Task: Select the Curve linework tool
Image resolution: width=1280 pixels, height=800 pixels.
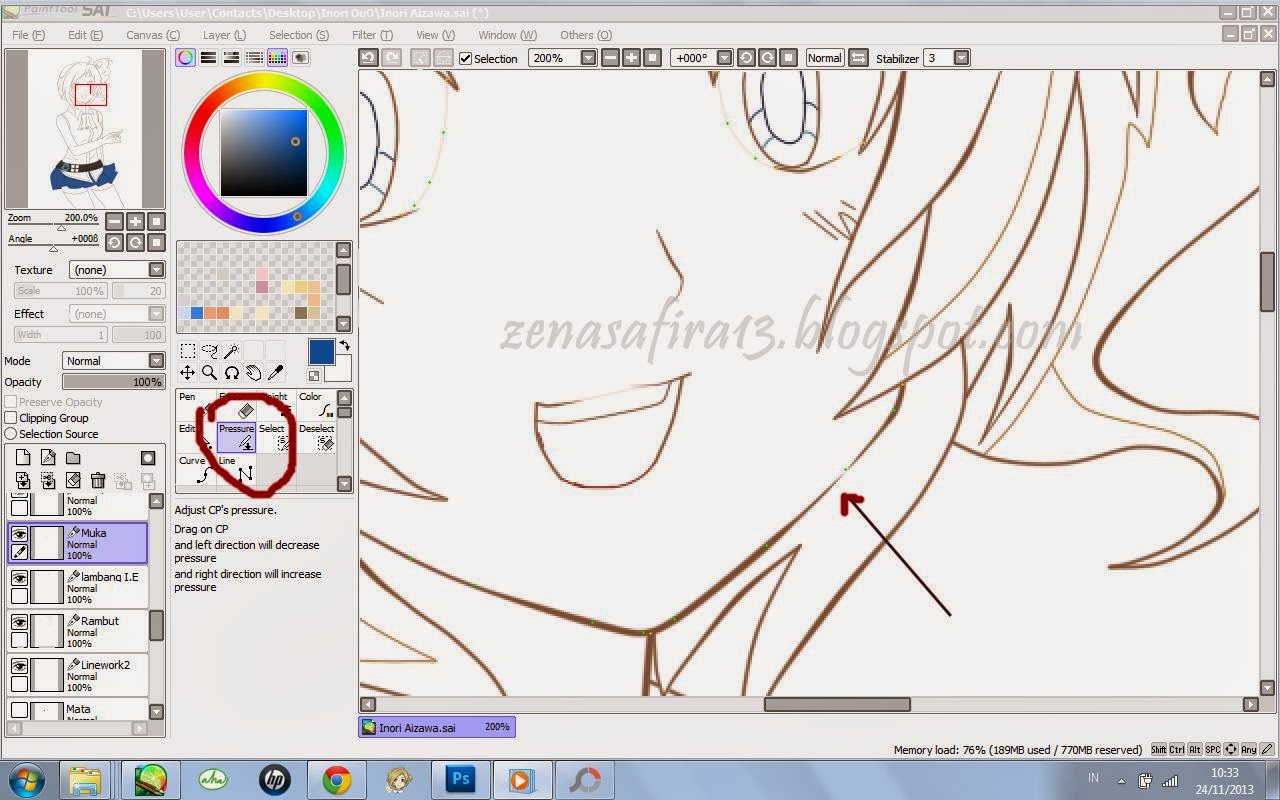Action: (x=196, y=470)
